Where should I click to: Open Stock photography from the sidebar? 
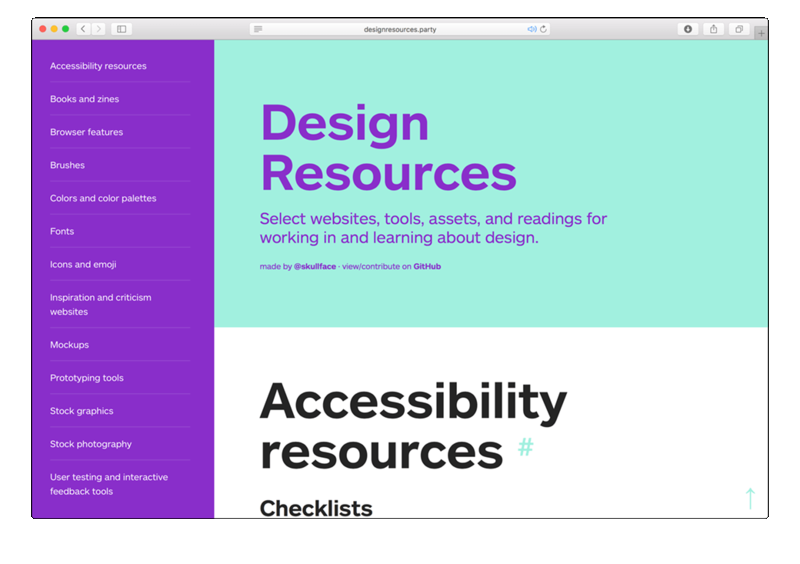91,444
